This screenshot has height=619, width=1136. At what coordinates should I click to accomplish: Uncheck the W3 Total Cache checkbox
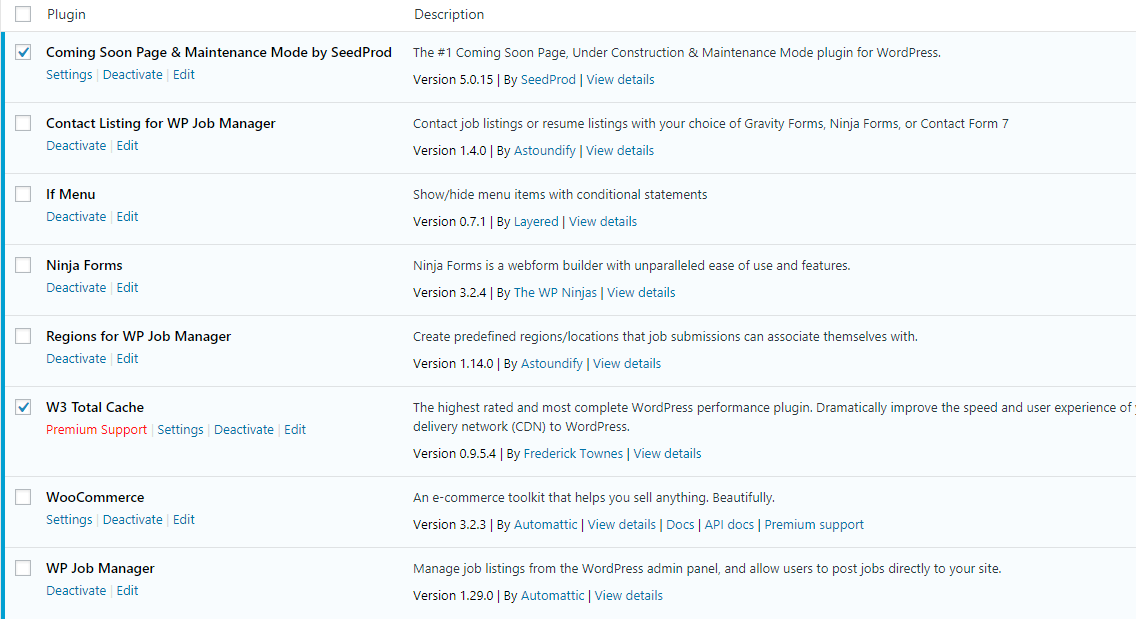[23, 407]
